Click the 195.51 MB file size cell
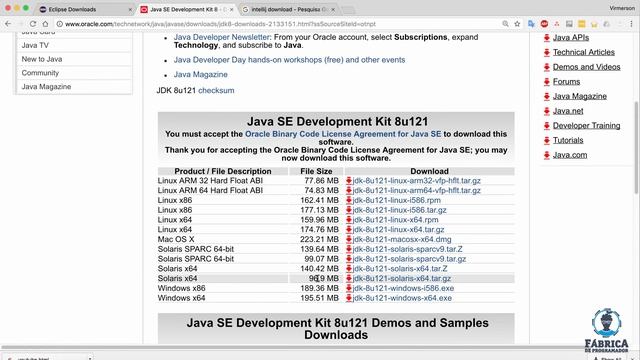The image size is (640, 360). coord(319,298)
